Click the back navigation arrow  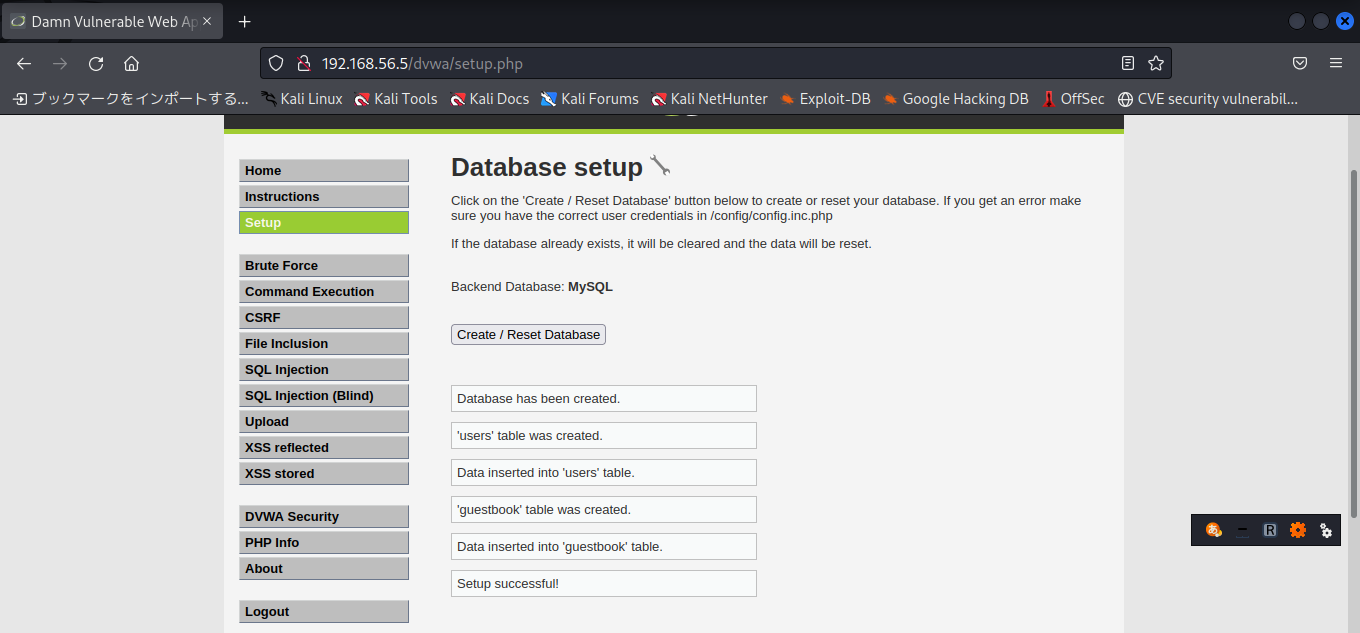(23, 62)
